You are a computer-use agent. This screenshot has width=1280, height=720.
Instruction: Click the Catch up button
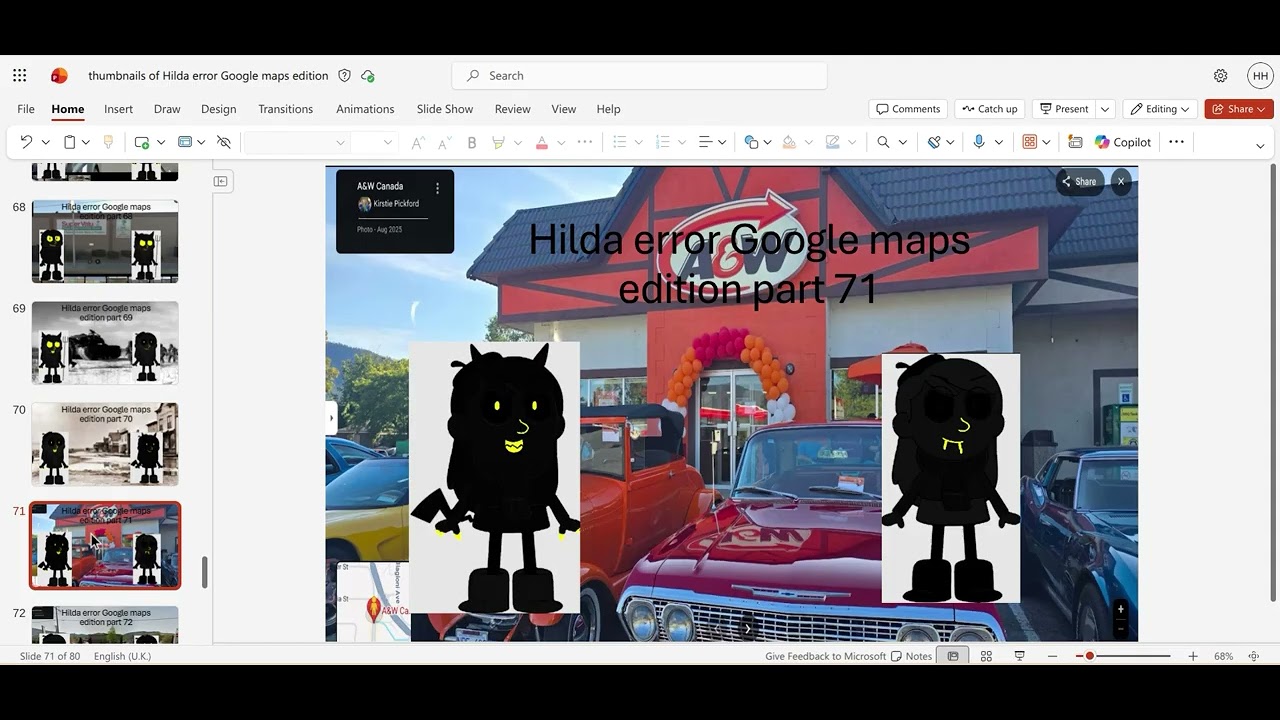989,109
